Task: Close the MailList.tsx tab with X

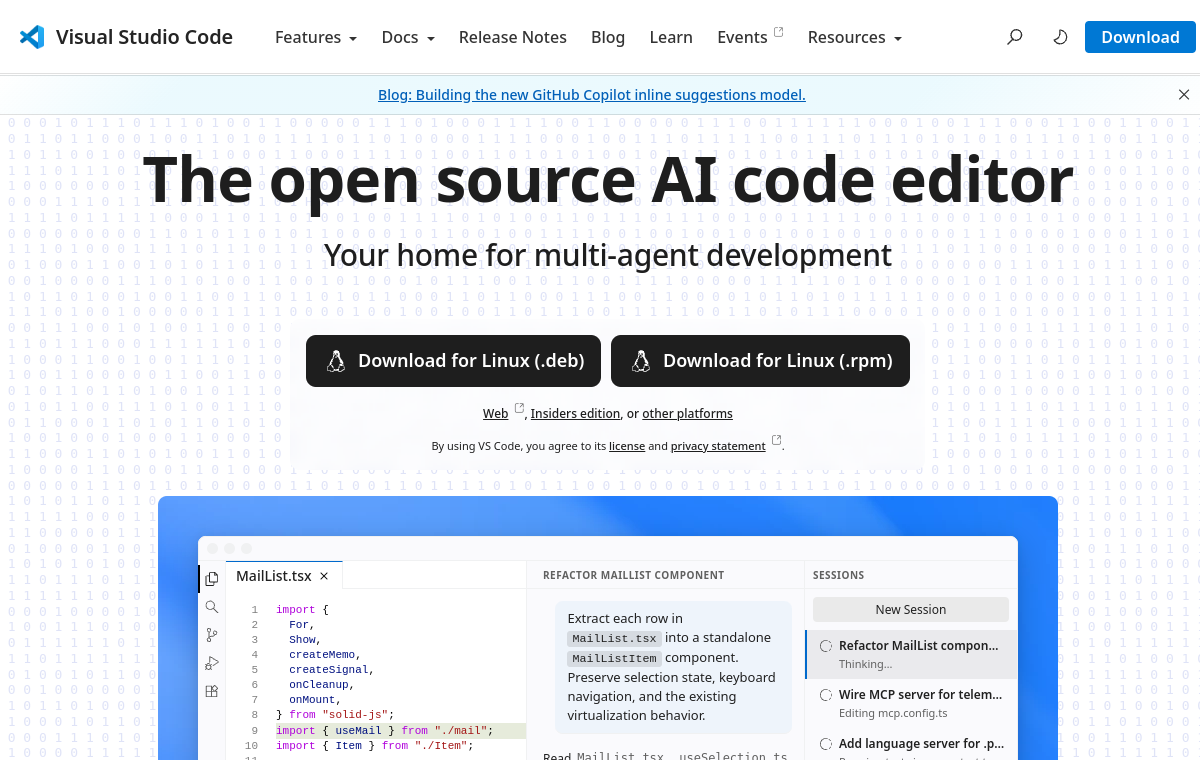Action: 324,576
